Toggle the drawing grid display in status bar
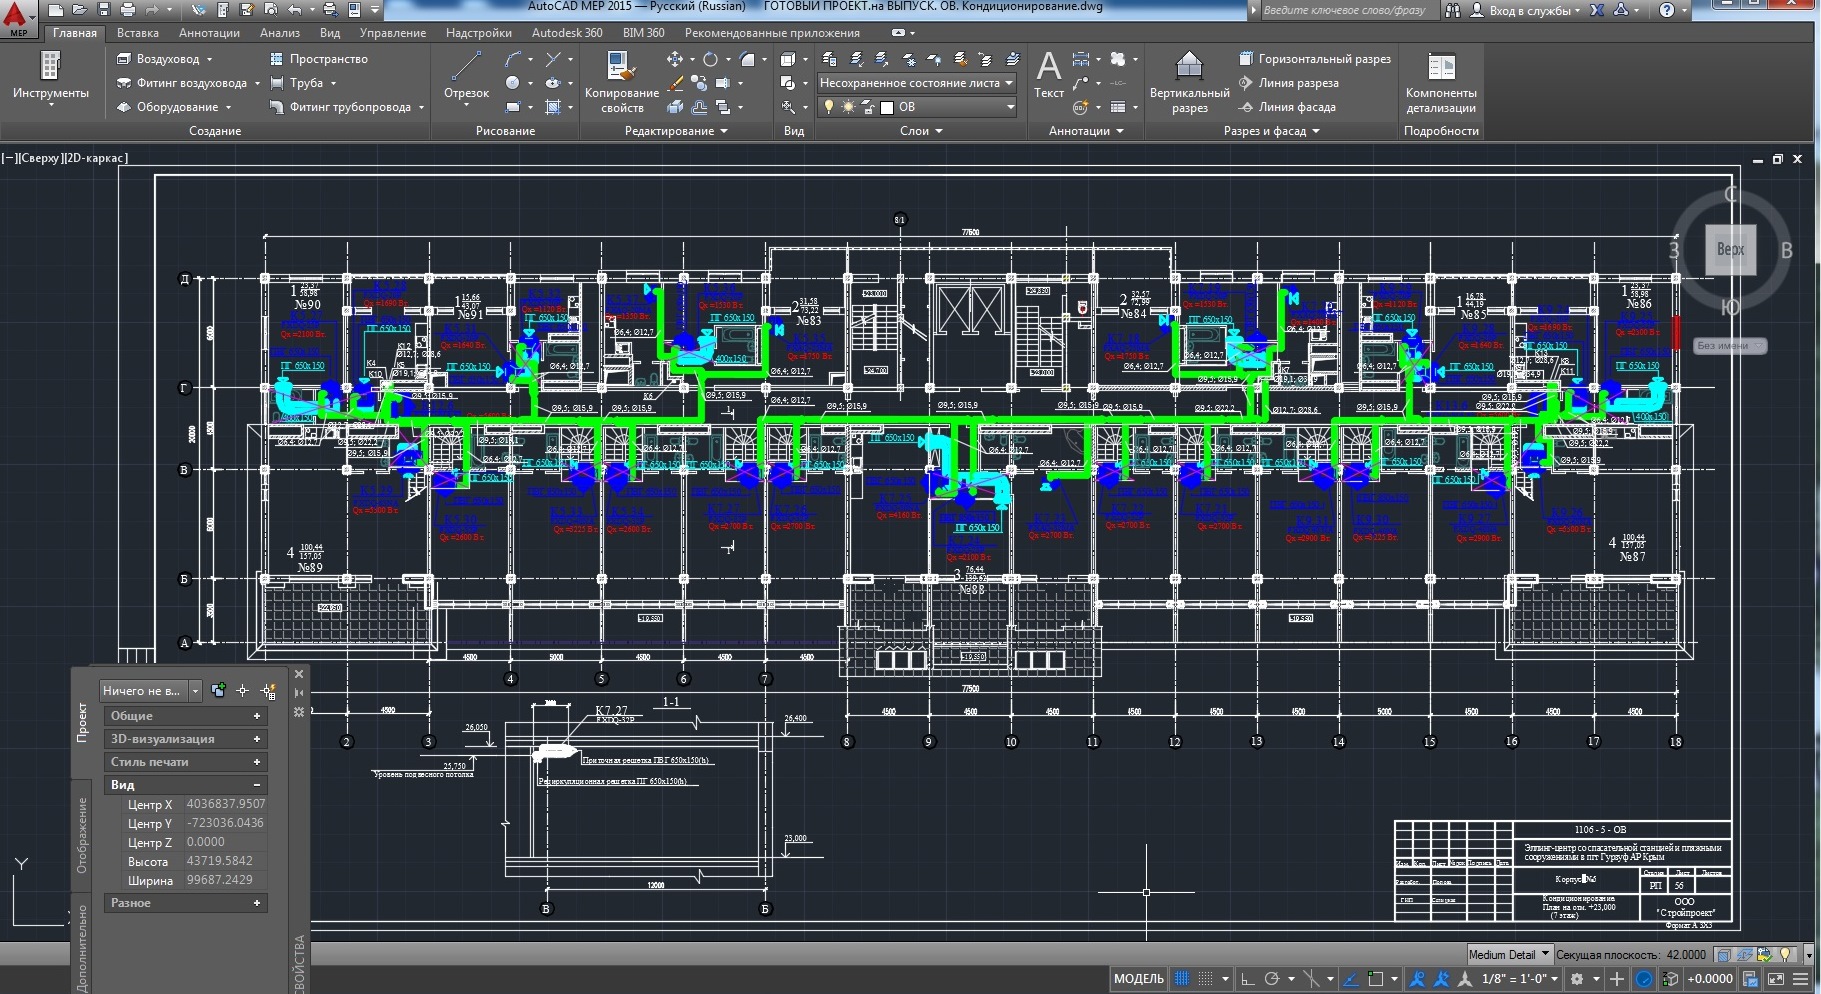This screenshot has width=1821, height=994. click(x=1182, y=979)
